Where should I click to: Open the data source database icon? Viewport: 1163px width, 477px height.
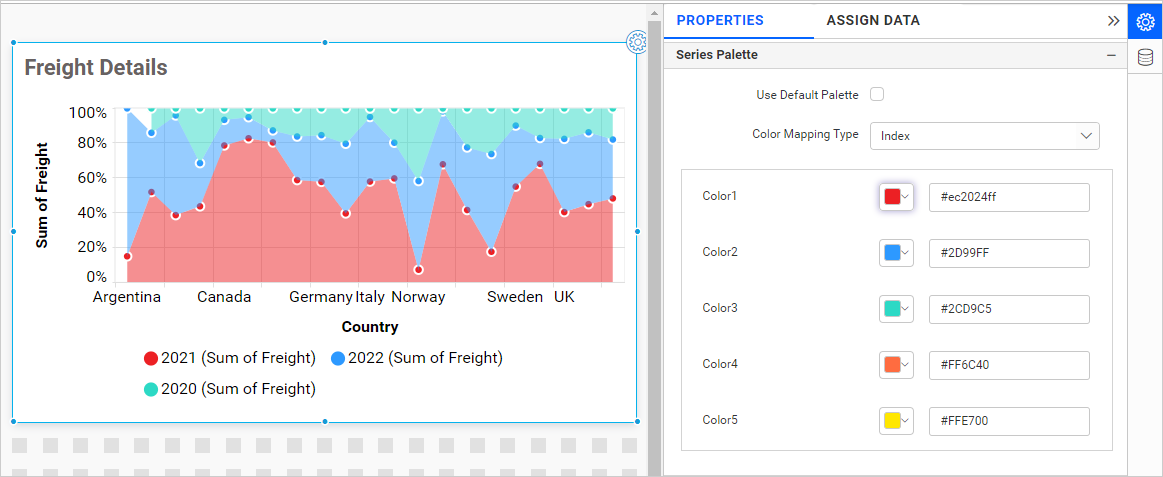click(1145, 58)
